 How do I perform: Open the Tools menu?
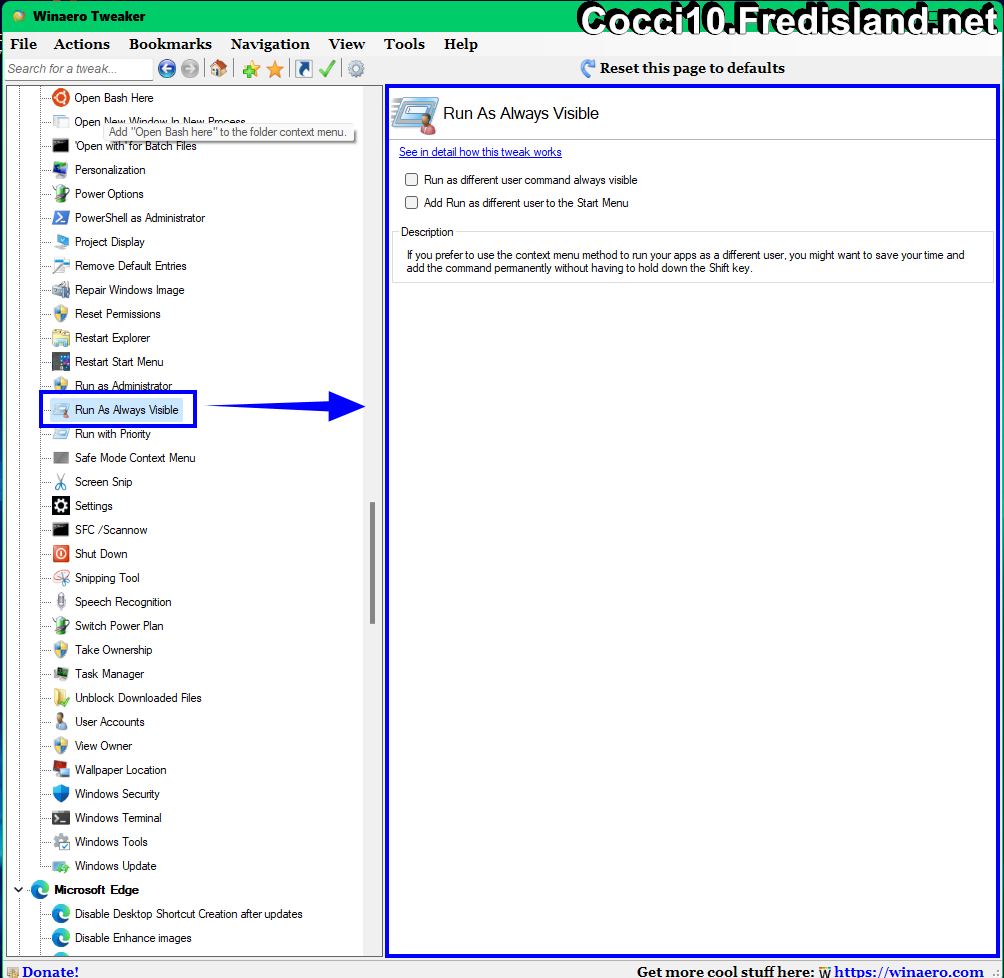coord(404,44)
